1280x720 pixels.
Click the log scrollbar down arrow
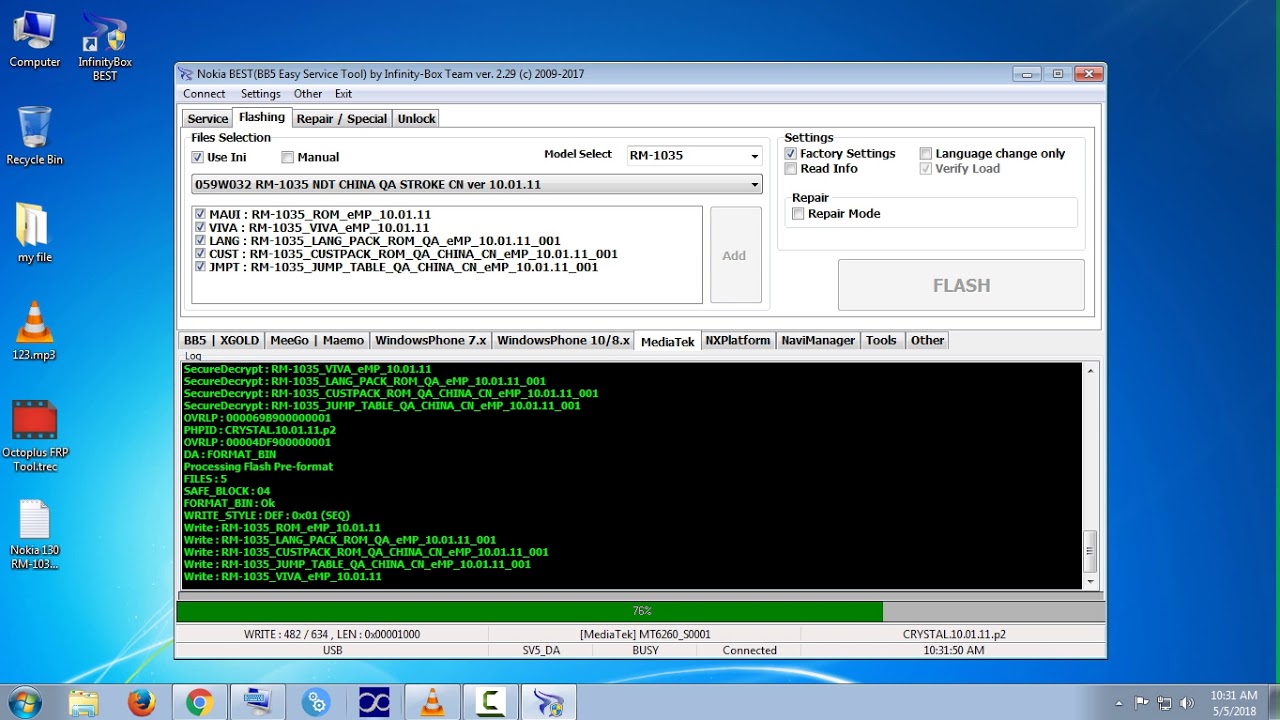point(1090,581)
